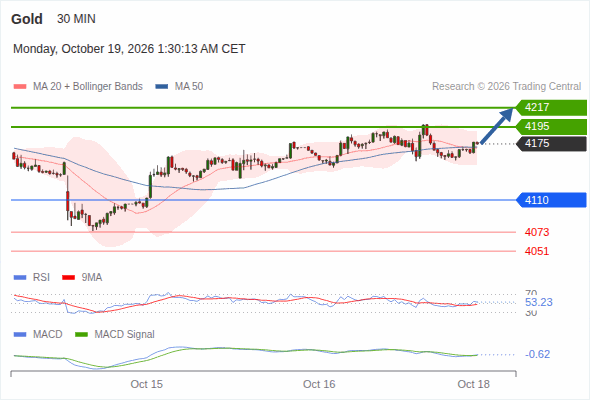Click the RSI legend color swatch
Image resolution: width=590 pixels, height=400 pixels.
click(x=20, y=278)
